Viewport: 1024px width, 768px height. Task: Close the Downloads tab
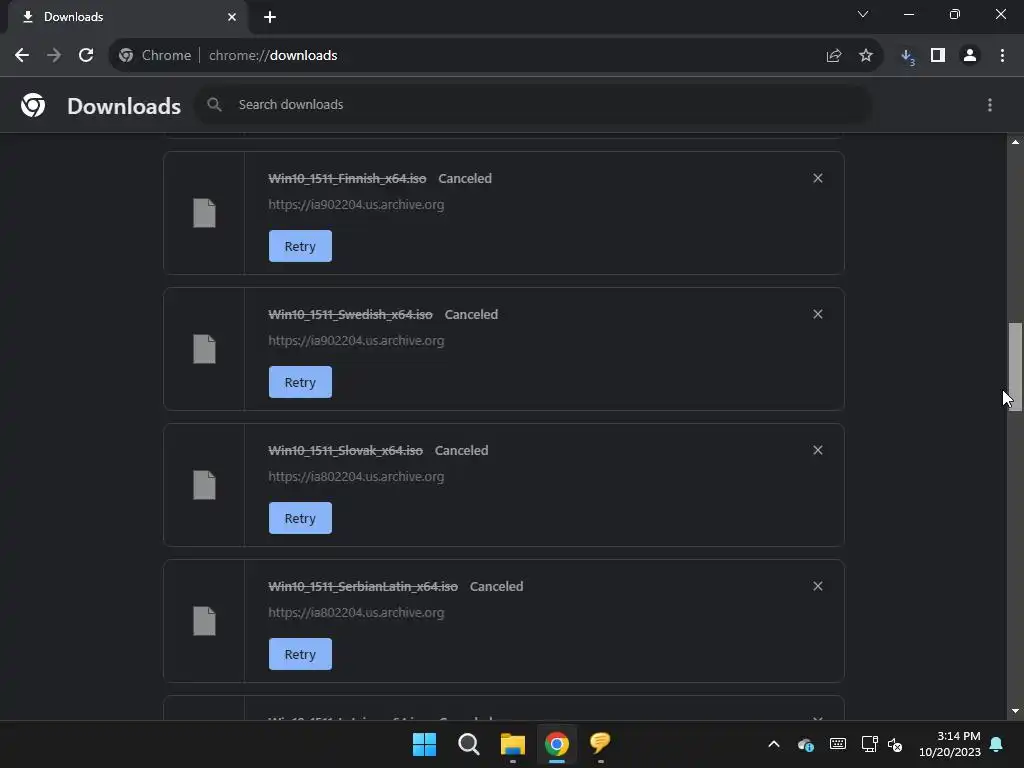pos(232,17)
